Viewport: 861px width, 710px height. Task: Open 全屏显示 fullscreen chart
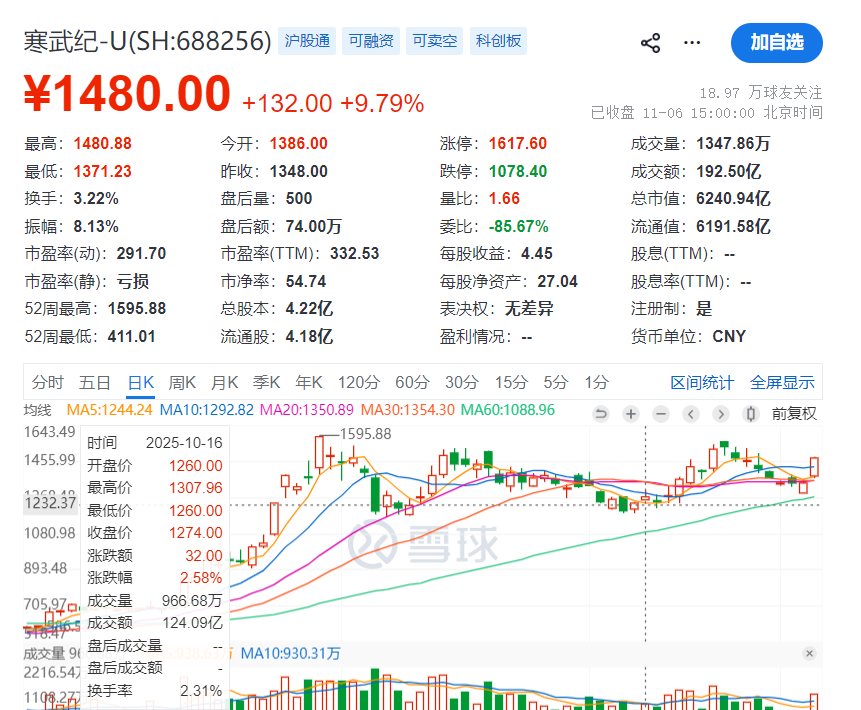click(x=782, y=382)
